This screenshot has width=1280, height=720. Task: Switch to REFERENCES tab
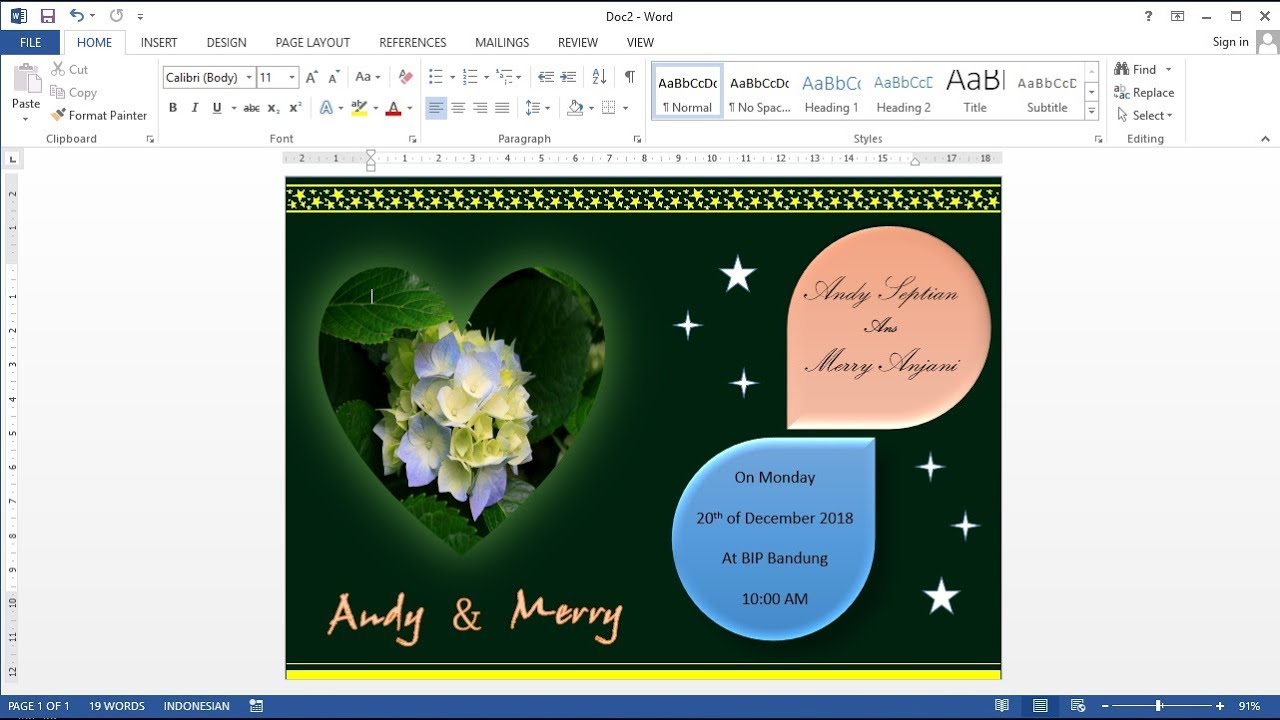point(412,42)
